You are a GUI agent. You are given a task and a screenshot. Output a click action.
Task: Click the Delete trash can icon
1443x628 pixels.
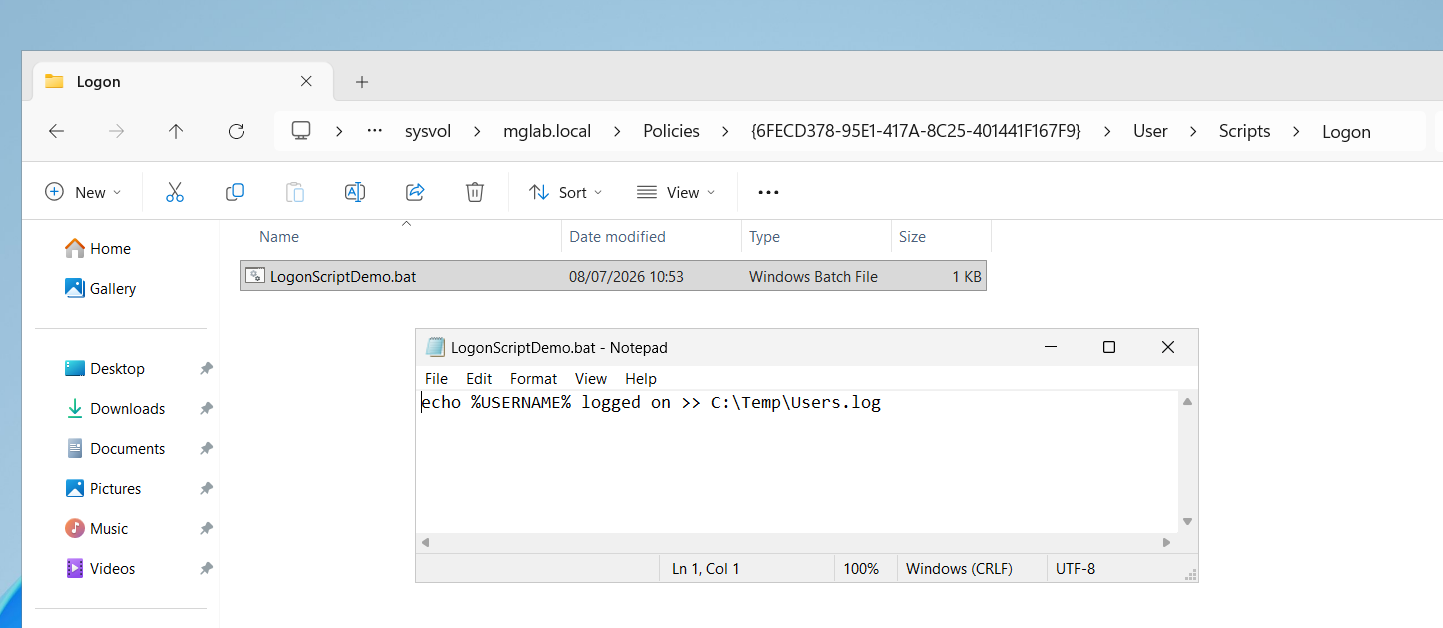coord(475,192)
